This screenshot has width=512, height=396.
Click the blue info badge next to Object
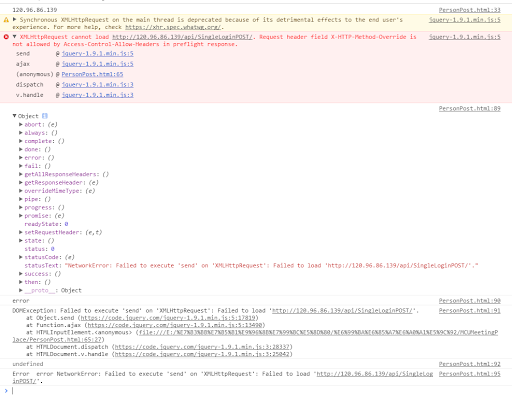pos(45,116)
